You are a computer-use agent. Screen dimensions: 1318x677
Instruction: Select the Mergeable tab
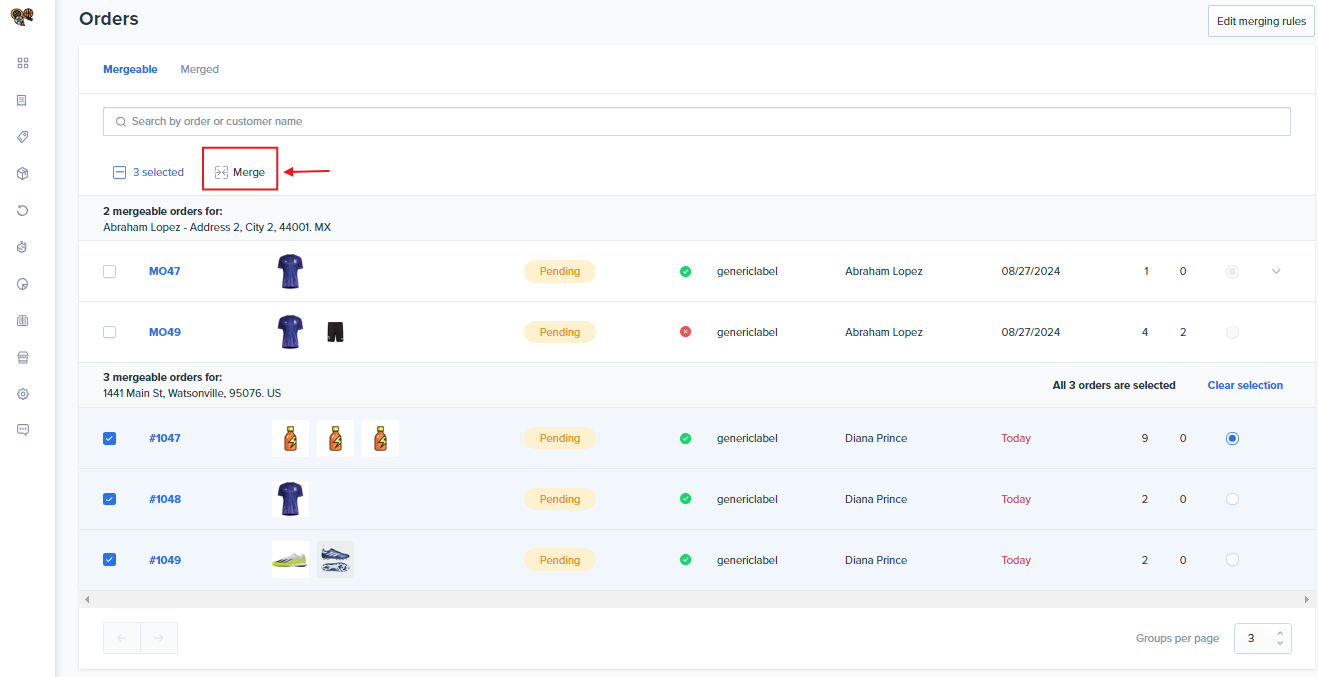tap(130, 69)
